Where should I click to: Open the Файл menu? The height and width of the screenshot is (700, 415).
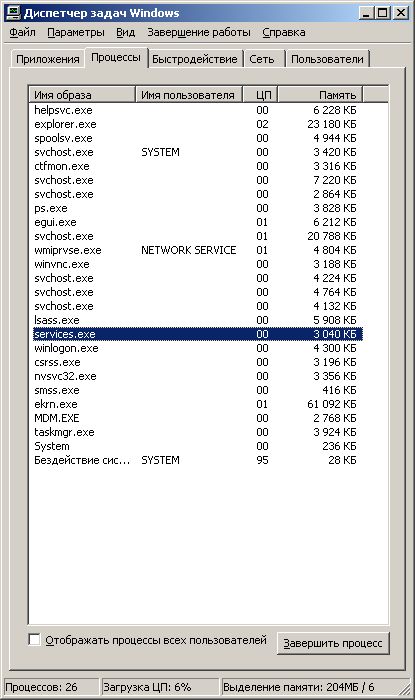[x=22, y=32]
